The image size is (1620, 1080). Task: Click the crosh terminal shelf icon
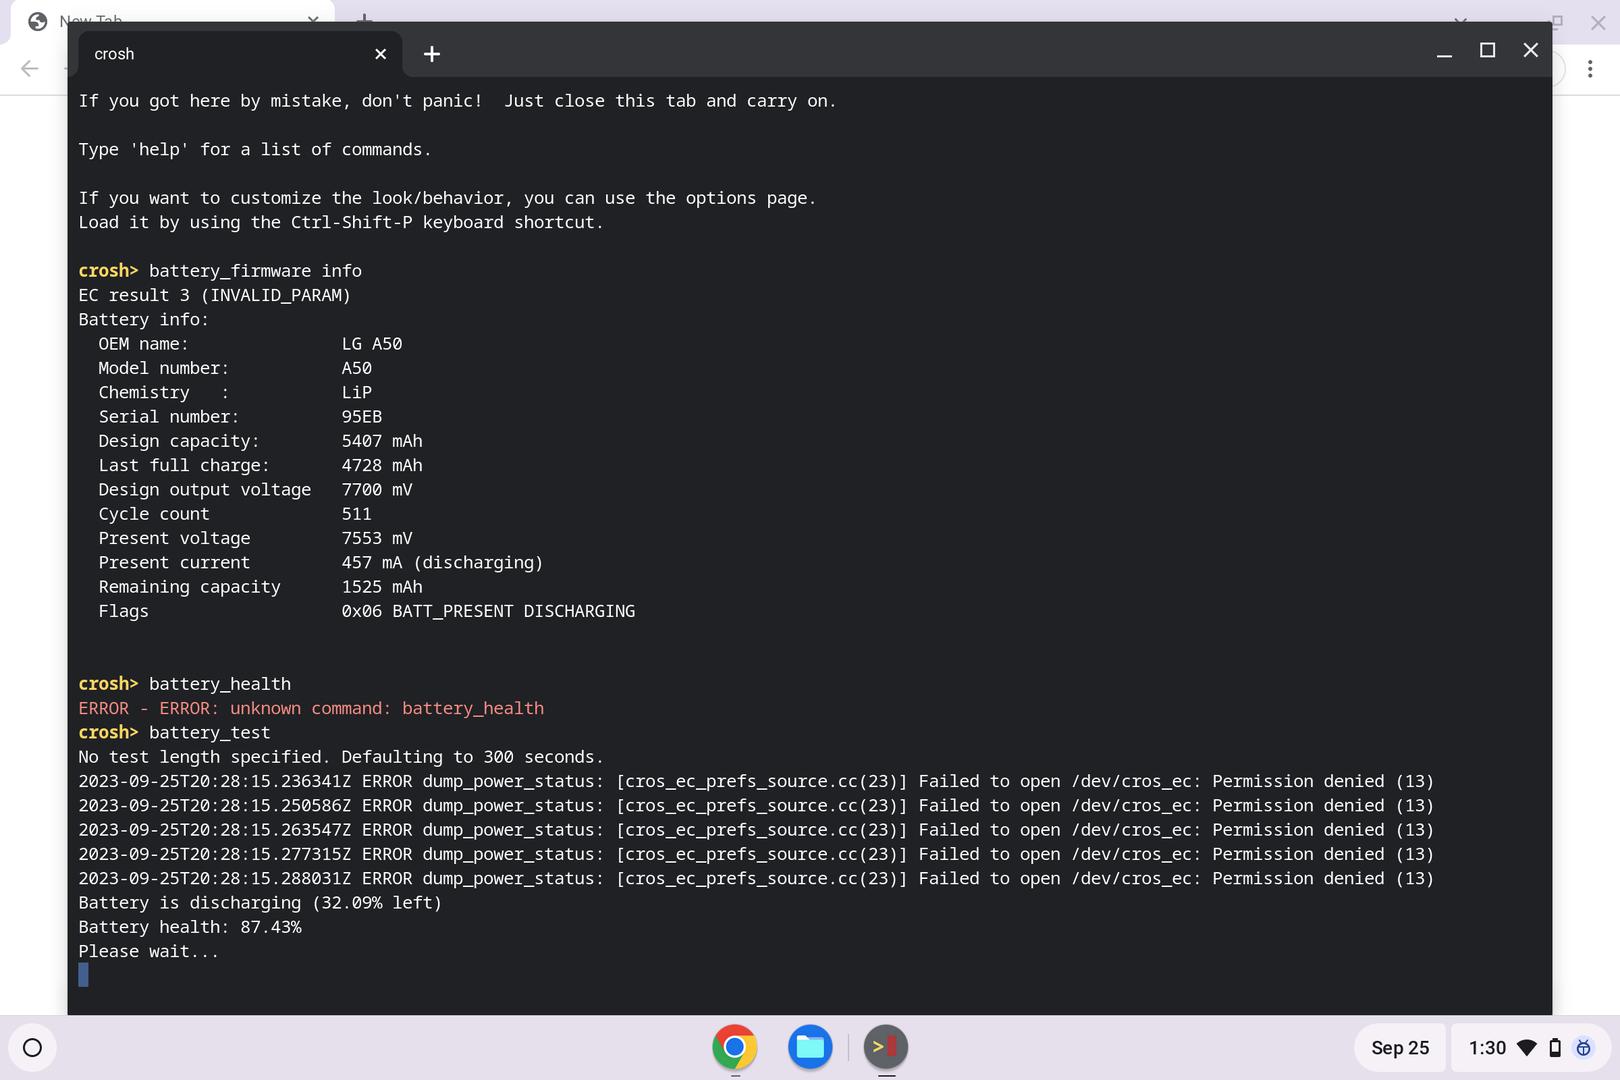[885, 1047]
